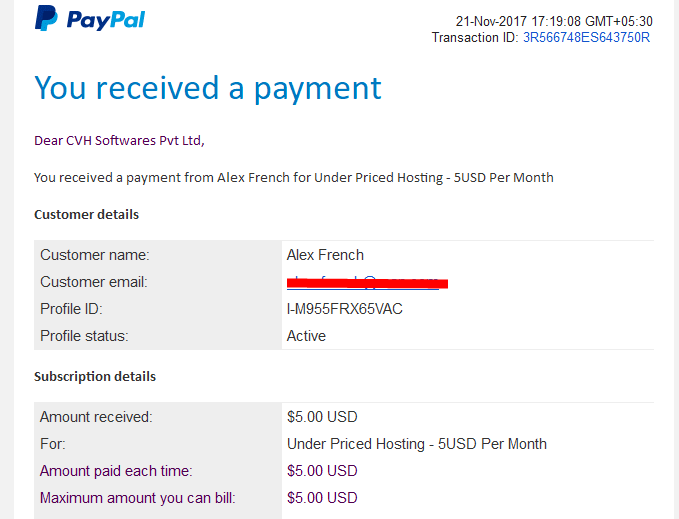Click the Maximum amount you can bill value

(322, 498)
